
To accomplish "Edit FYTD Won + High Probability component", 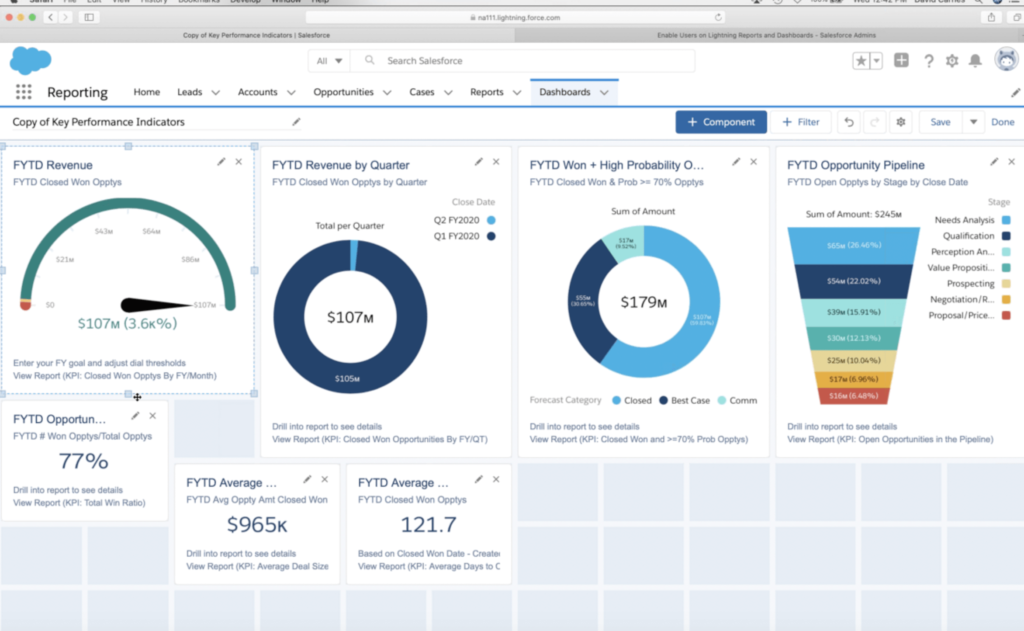I will (736, 161).
